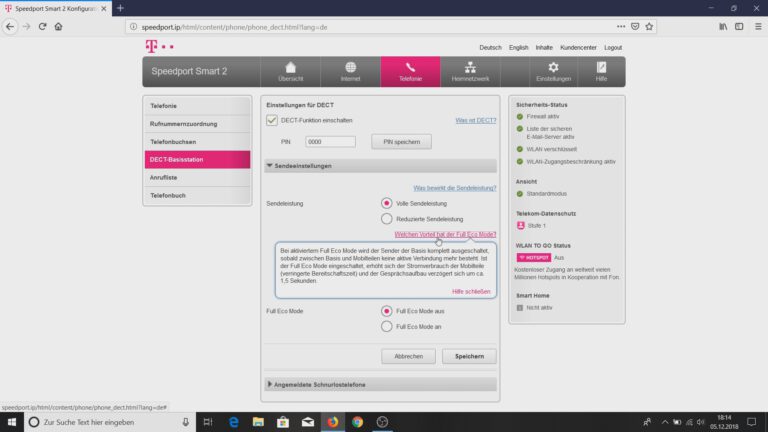
Task: Click the taskbar clock showing 18:14
Action: click(x=724, y=422)
